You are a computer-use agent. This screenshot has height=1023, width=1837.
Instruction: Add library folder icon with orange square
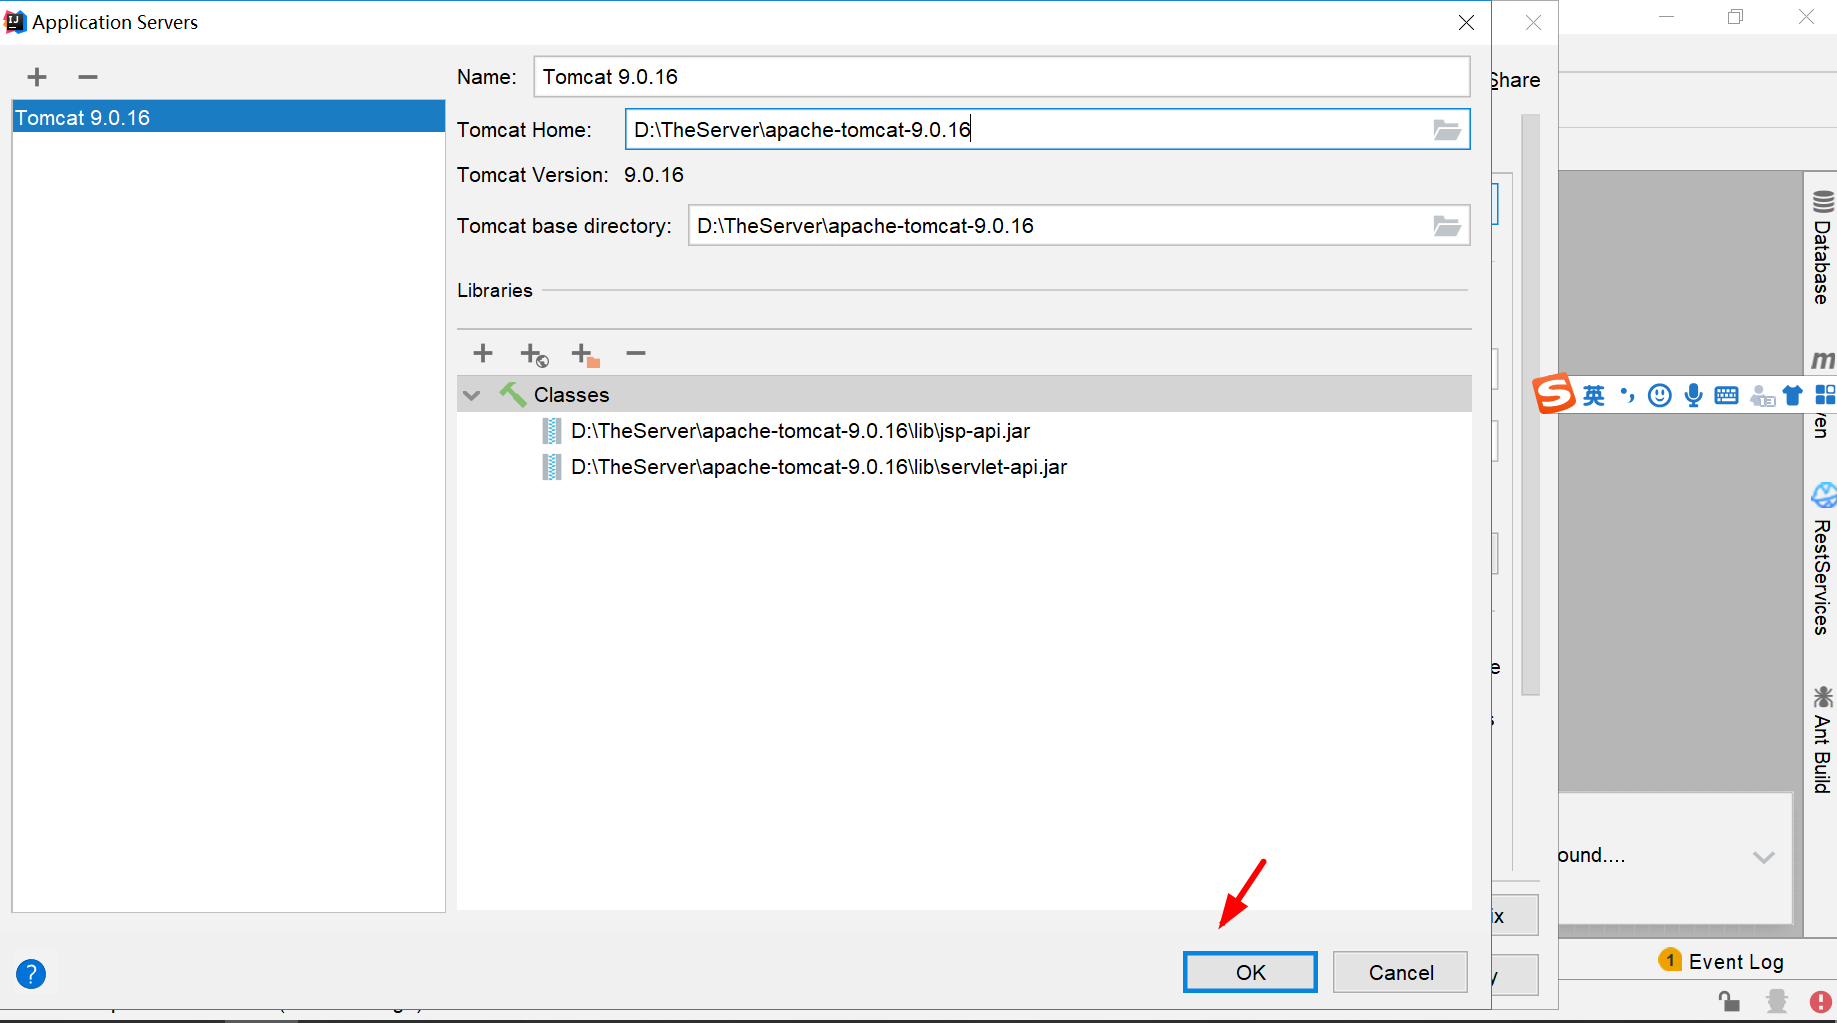[x=585, y=354]
